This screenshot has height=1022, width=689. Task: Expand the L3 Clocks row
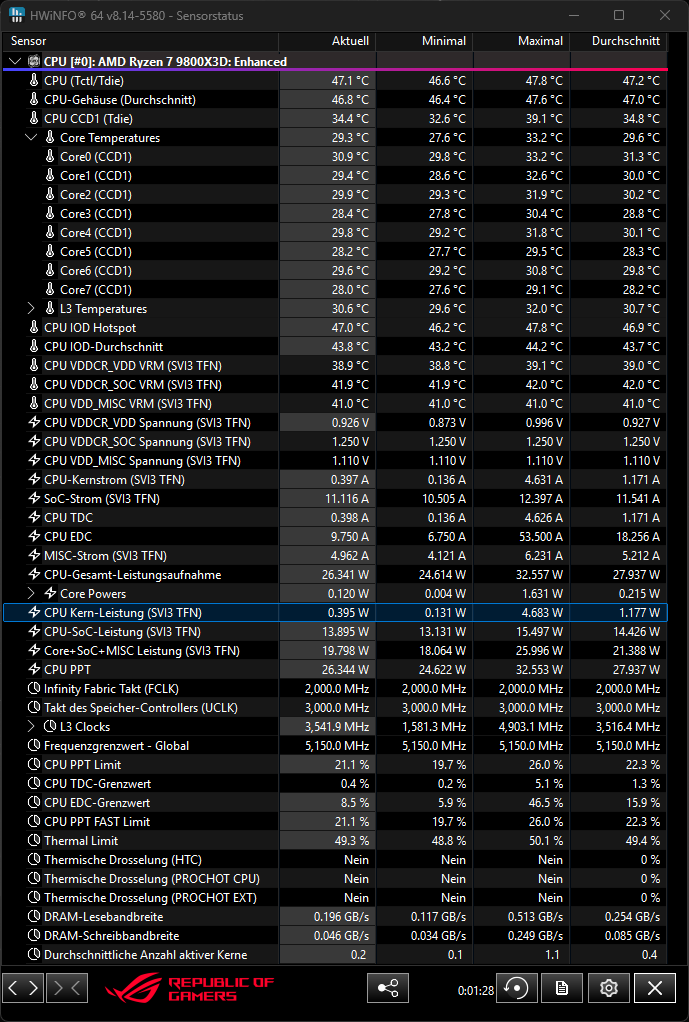tap(31, 726)
